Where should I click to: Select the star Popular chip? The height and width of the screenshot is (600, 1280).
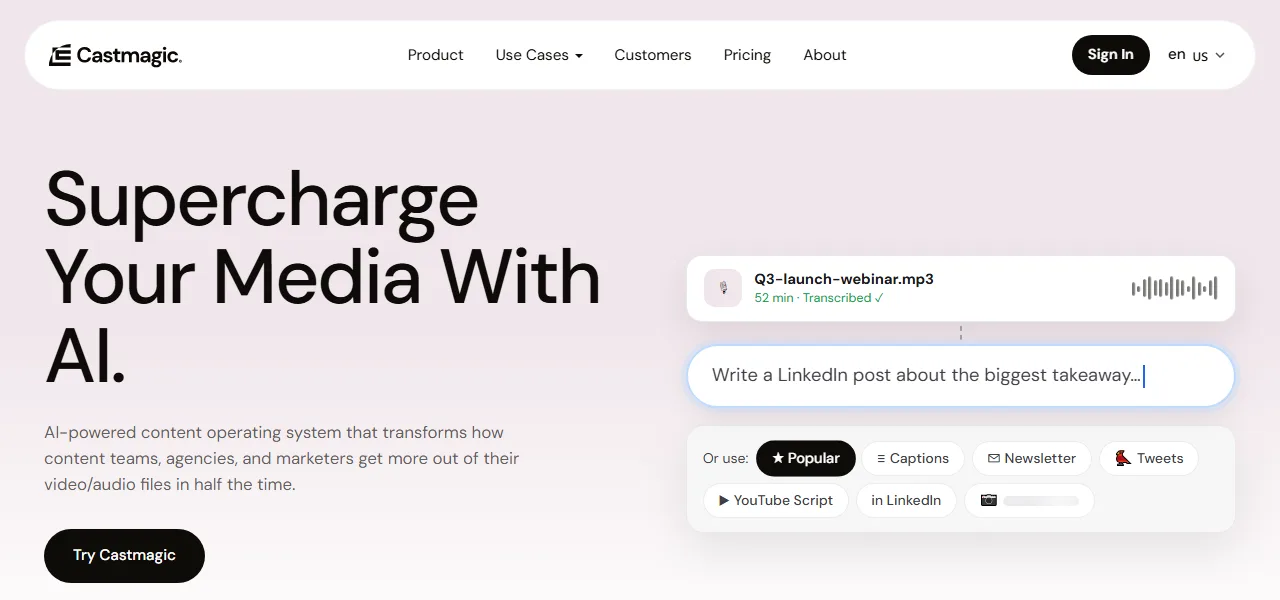pos(806,458)
